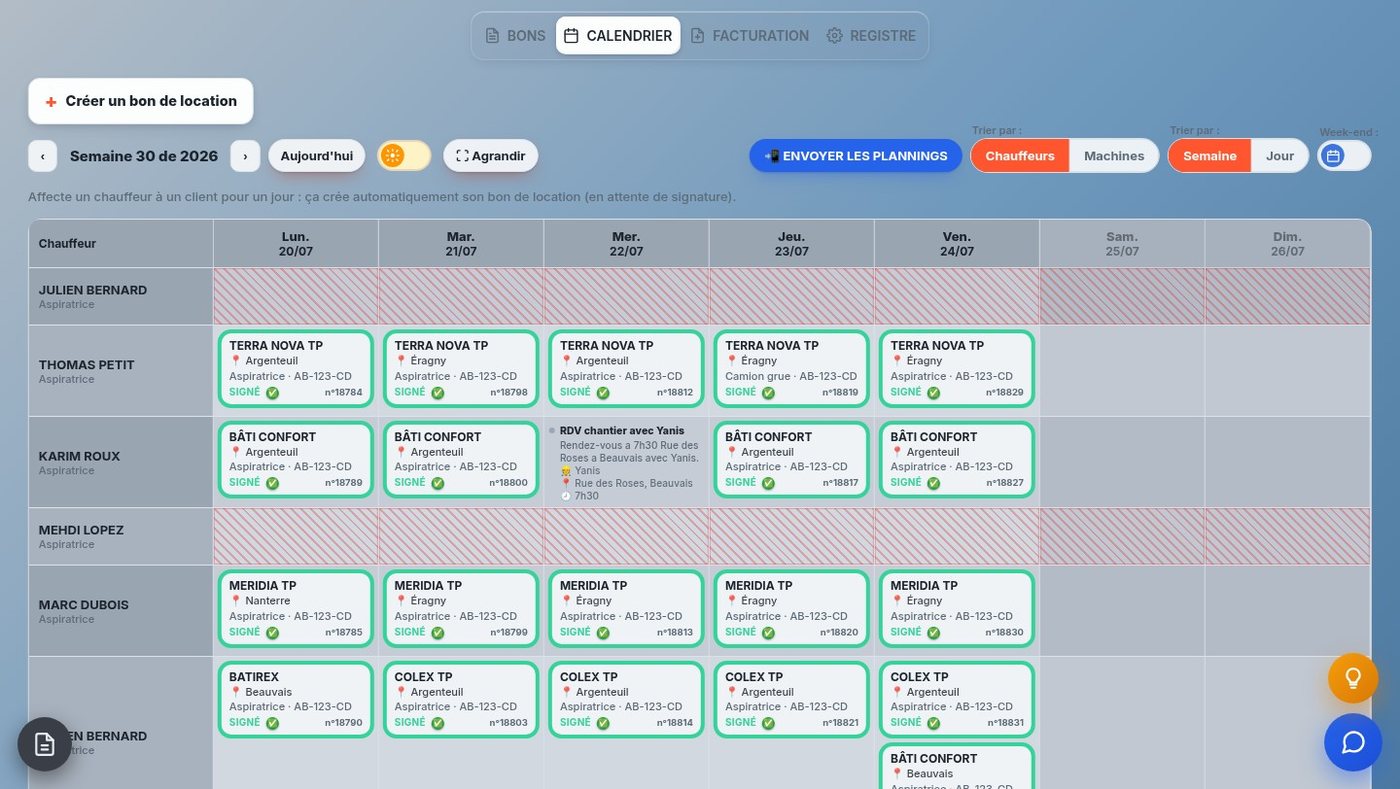Open the Facturation tab

point(749,36)
